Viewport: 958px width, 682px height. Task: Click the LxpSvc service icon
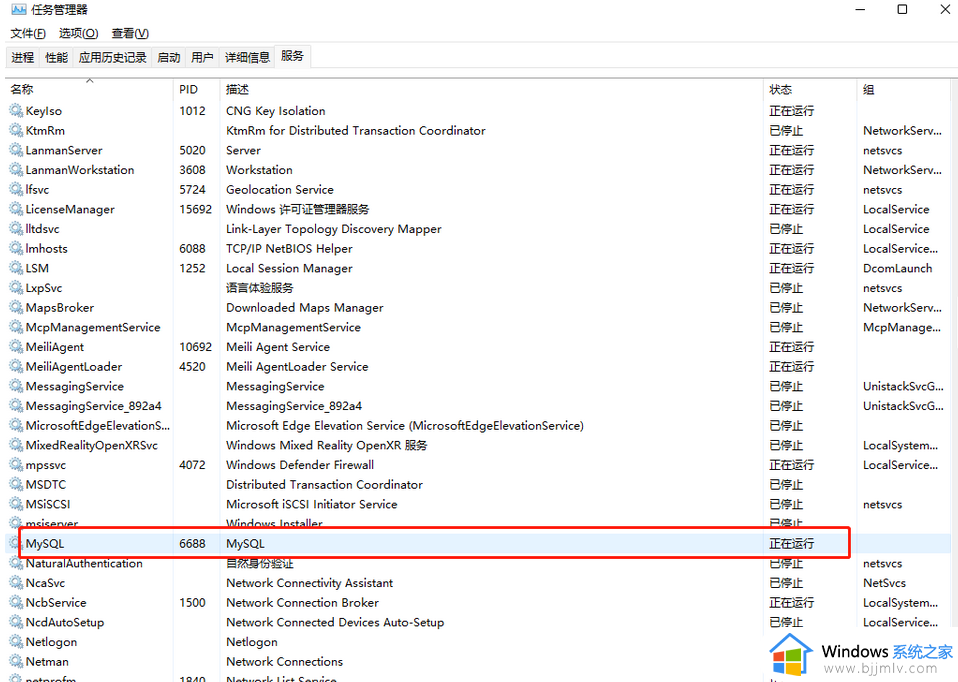16,288
